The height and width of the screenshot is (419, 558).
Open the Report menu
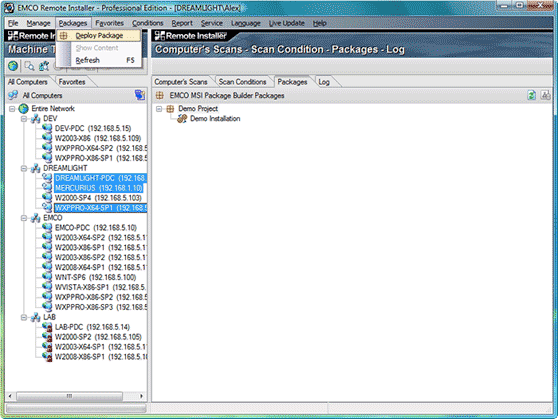coord(182,23)
